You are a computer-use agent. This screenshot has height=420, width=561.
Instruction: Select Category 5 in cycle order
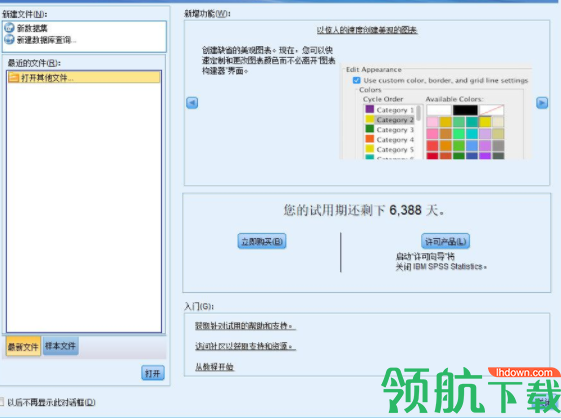pos(389,150)
